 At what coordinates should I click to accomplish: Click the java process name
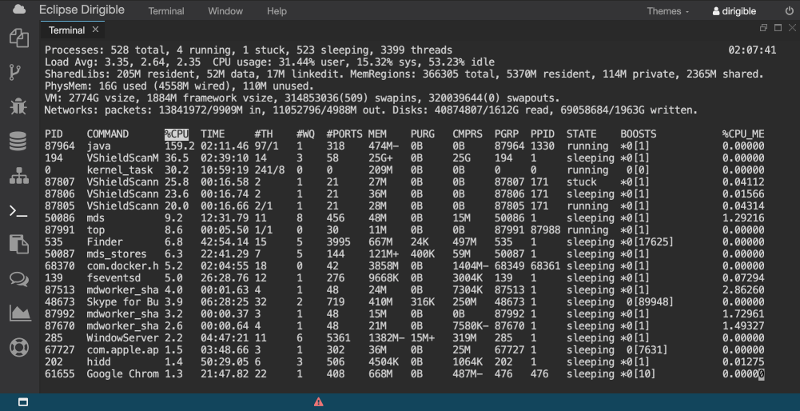98,146
